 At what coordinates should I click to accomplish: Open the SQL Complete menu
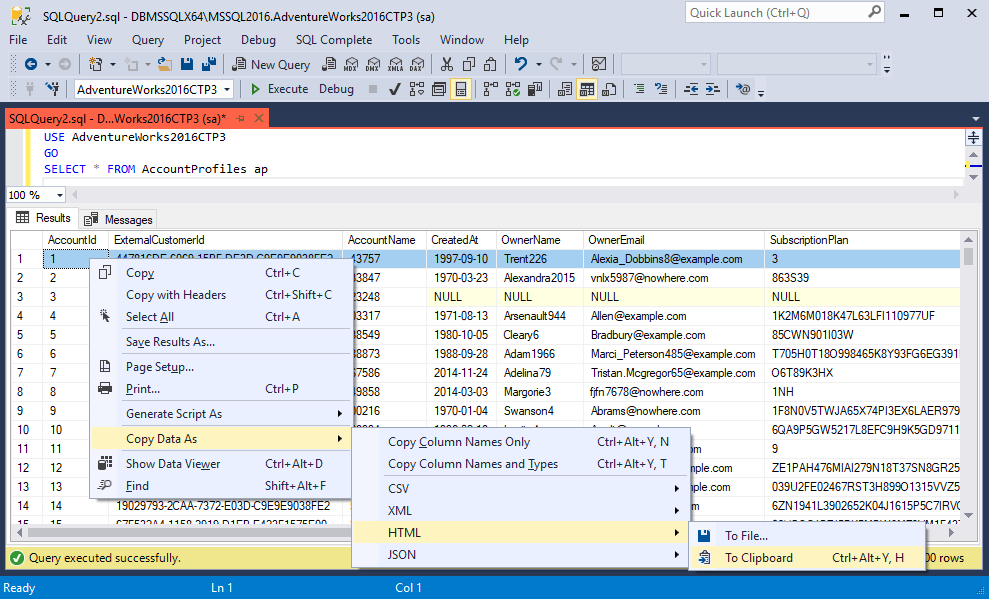click(x=334, y=40)
